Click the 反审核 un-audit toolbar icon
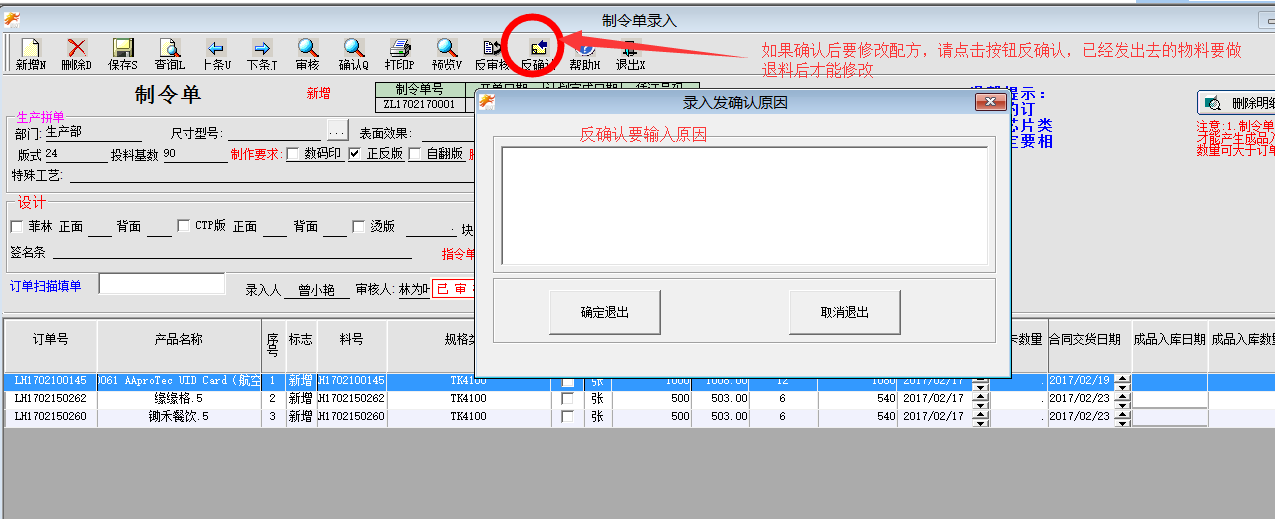 (492, 55)
